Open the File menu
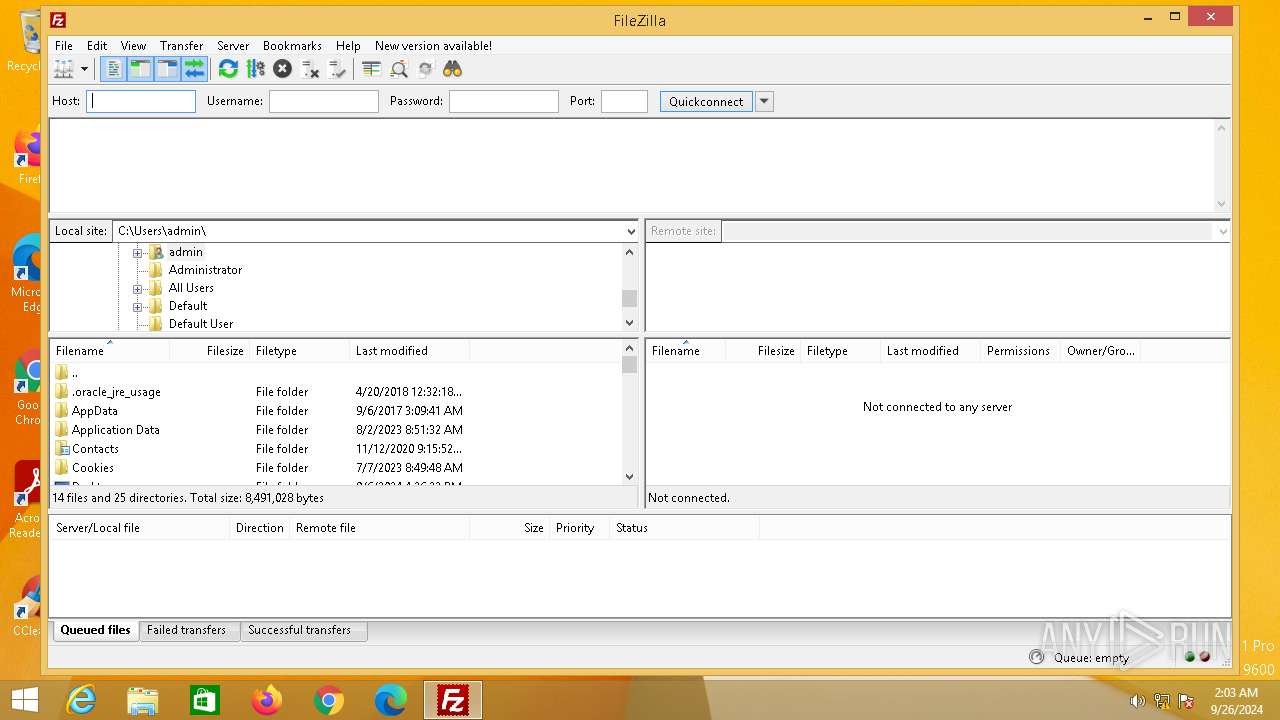This screenshot has width=1280, height=720. click(x=64, y=46)
